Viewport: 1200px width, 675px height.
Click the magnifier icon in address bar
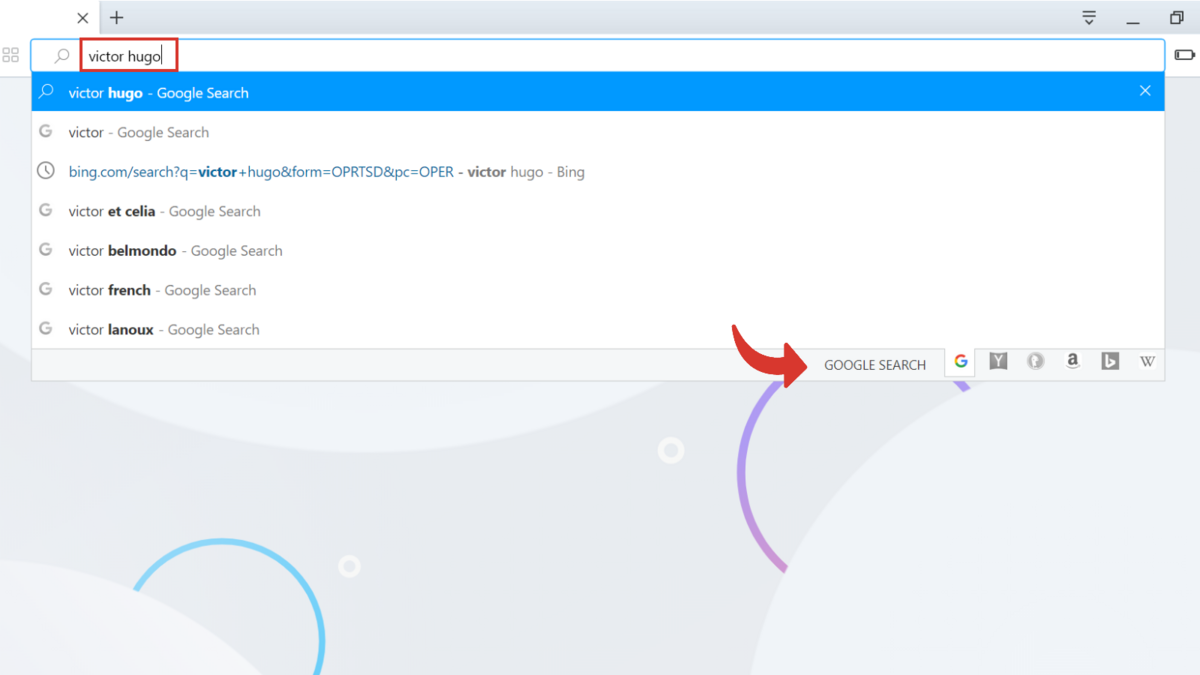click(62, 56)
